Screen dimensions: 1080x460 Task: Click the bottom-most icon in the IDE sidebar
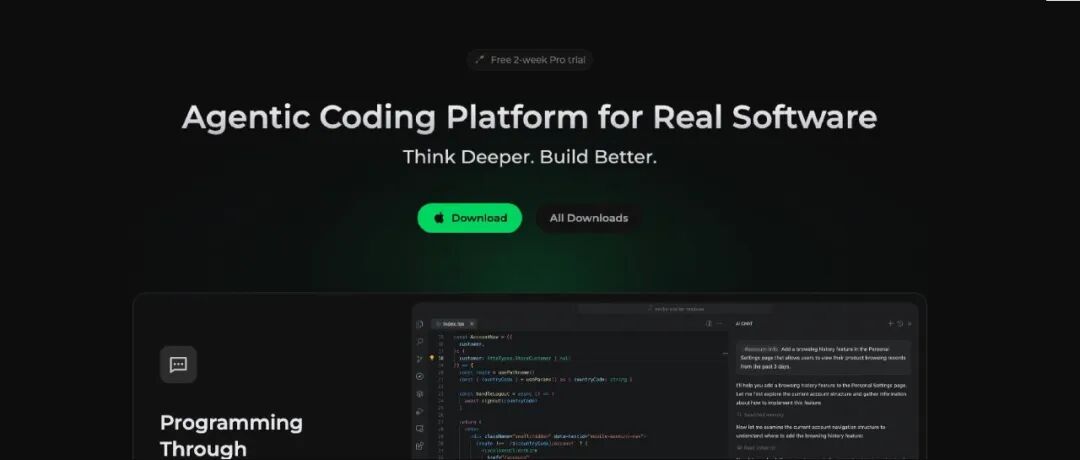[x=419, y=446]
